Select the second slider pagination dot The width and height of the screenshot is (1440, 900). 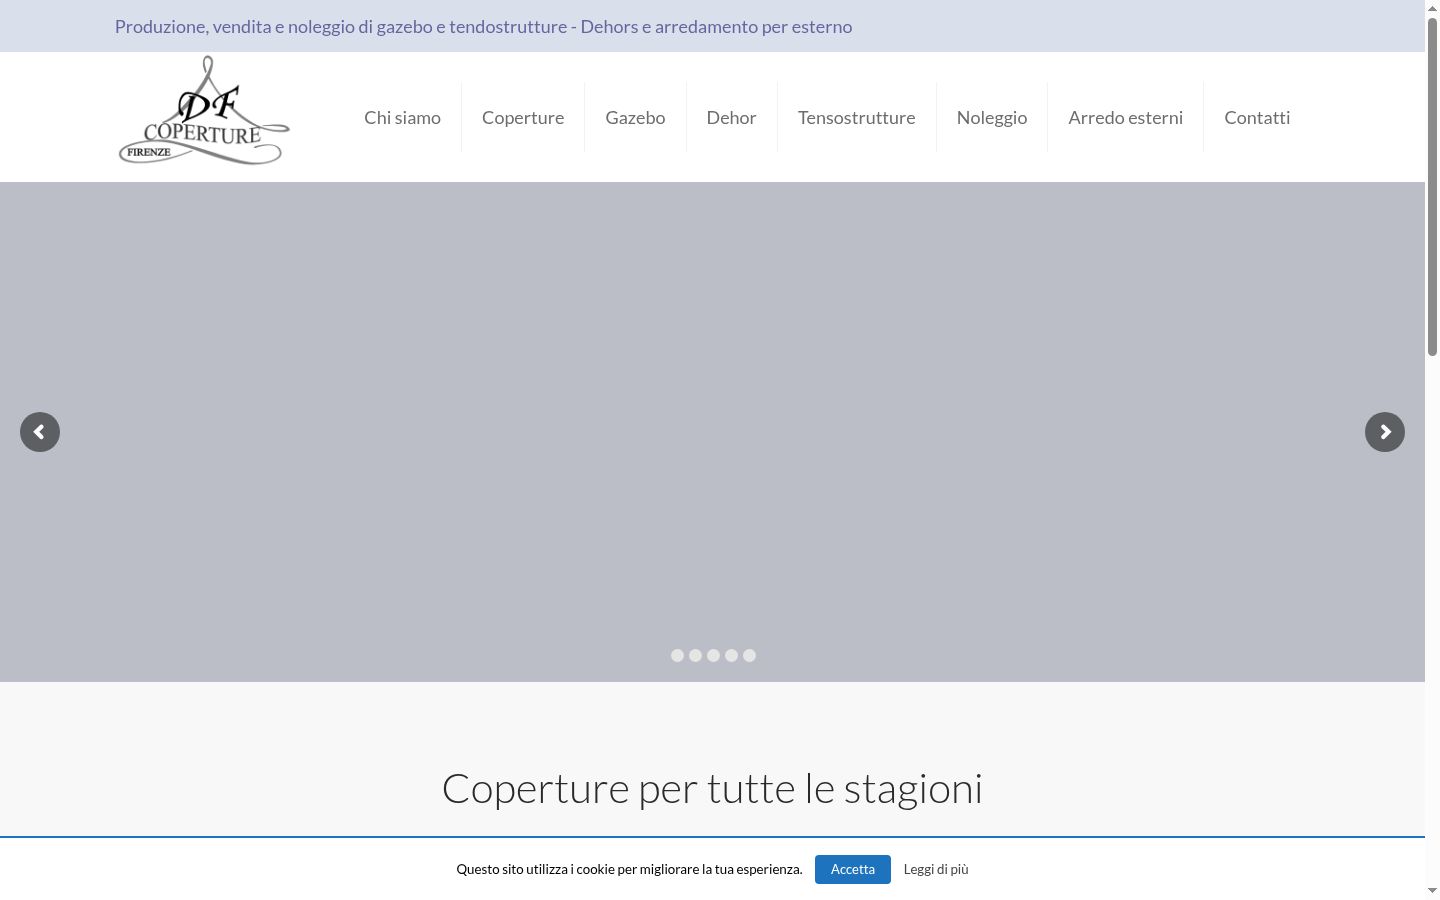tap(695, 655)
